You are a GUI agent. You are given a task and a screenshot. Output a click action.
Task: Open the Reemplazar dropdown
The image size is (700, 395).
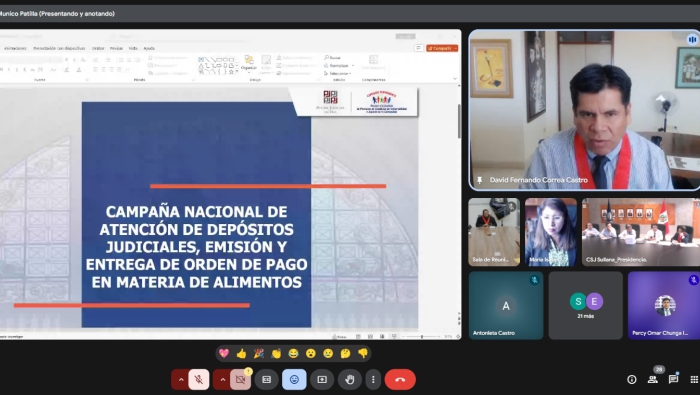[339, 66]
